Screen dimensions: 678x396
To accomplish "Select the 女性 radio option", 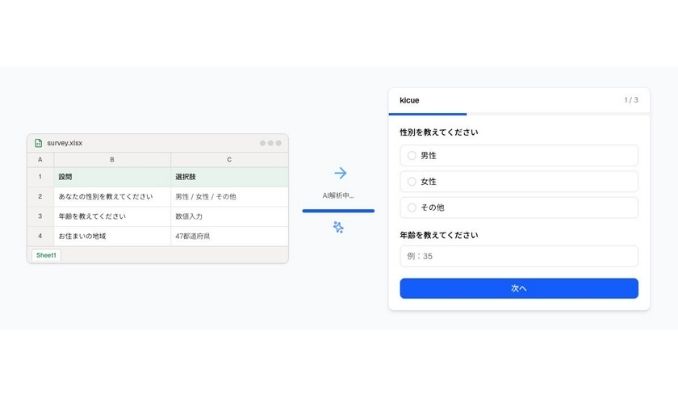I will 519,182.
